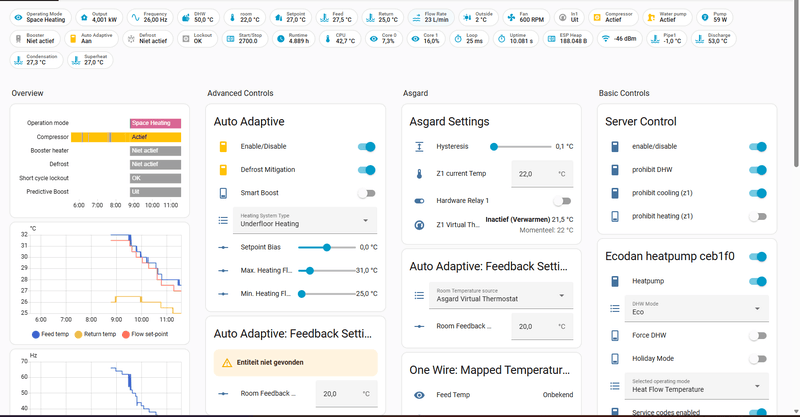Click the Fan 600 RPM chip icon

(508, 17)
